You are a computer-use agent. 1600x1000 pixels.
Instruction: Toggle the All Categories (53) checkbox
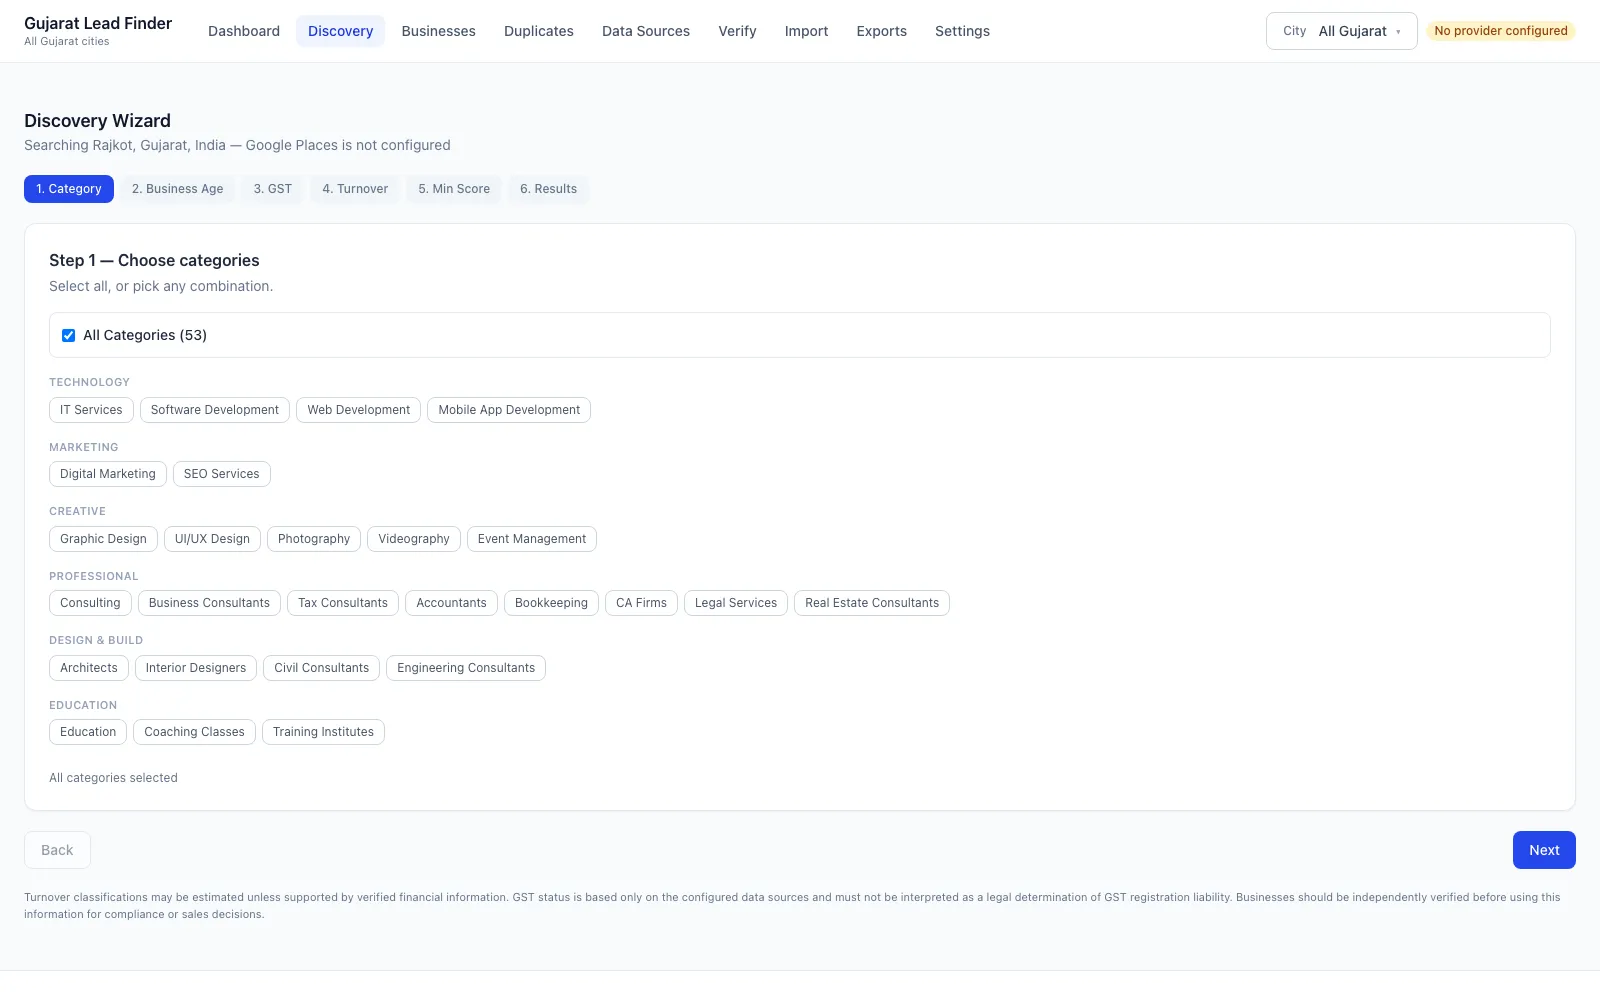coord(68,336)
